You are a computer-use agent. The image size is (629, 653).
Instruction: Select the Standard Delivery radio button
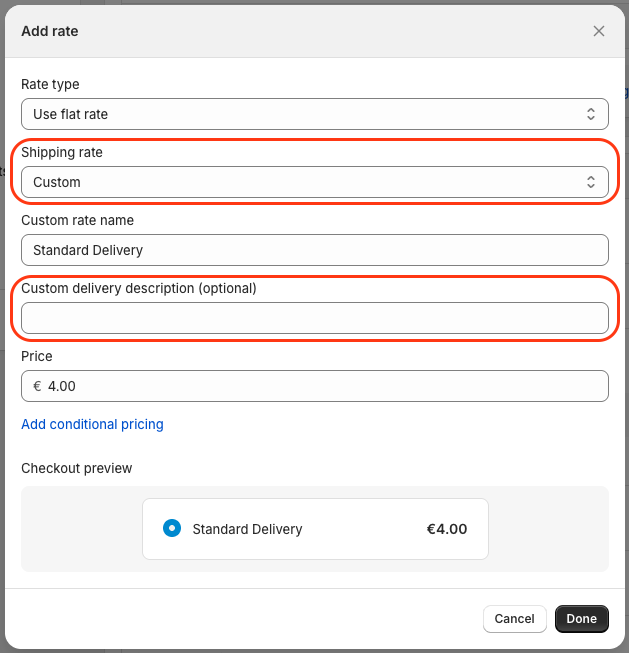pyautogui.click(x=172, y=528)
